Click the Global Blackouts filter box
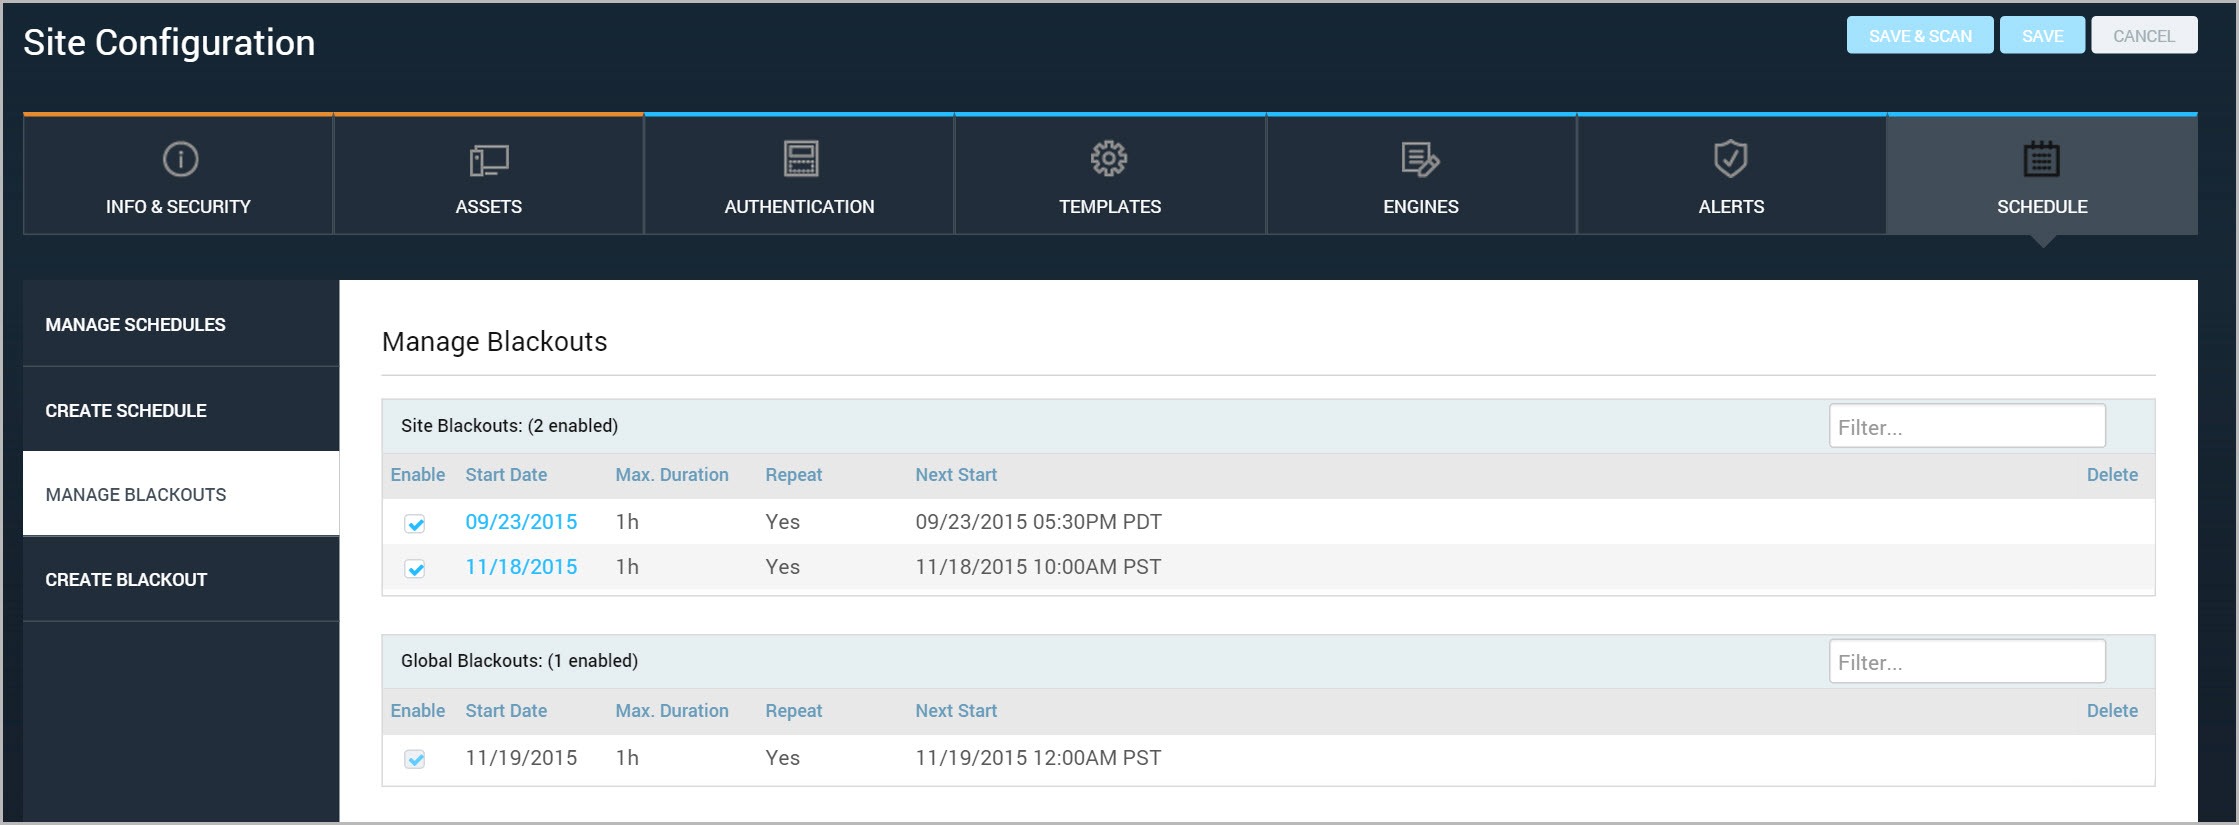2239x825 pixels. click(x=1966, y=662)
